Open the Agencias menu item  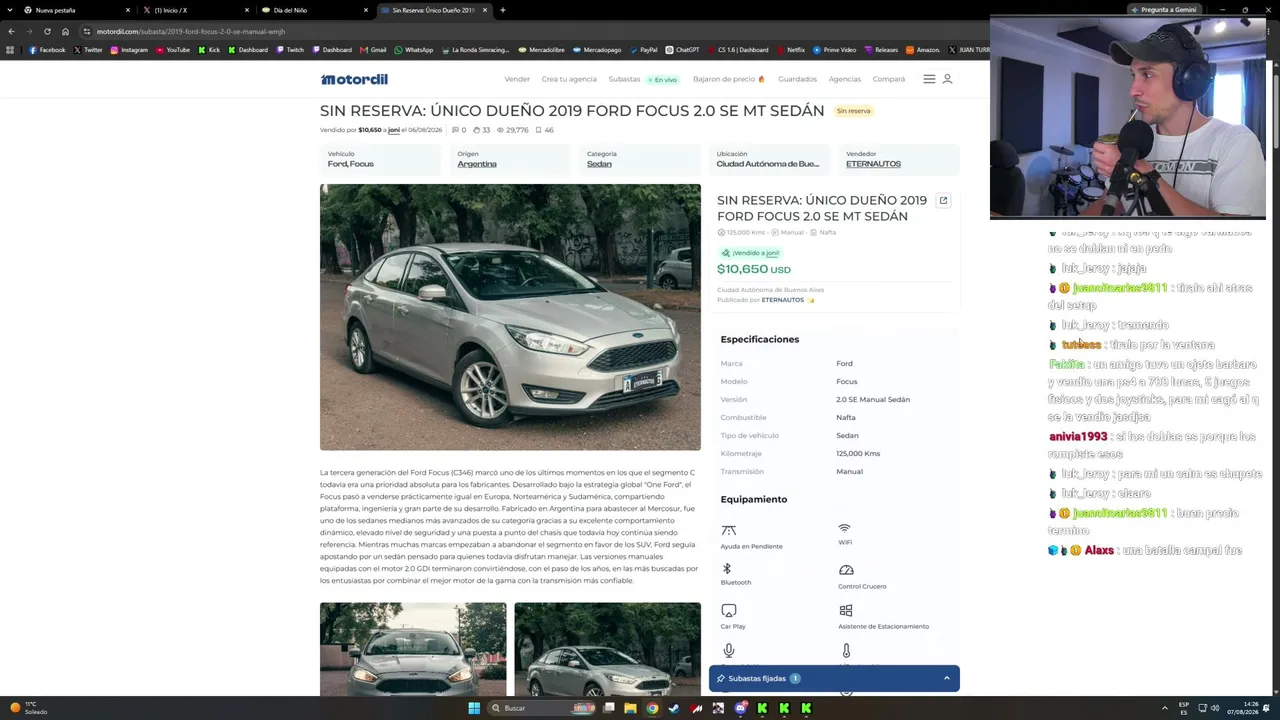845,79
